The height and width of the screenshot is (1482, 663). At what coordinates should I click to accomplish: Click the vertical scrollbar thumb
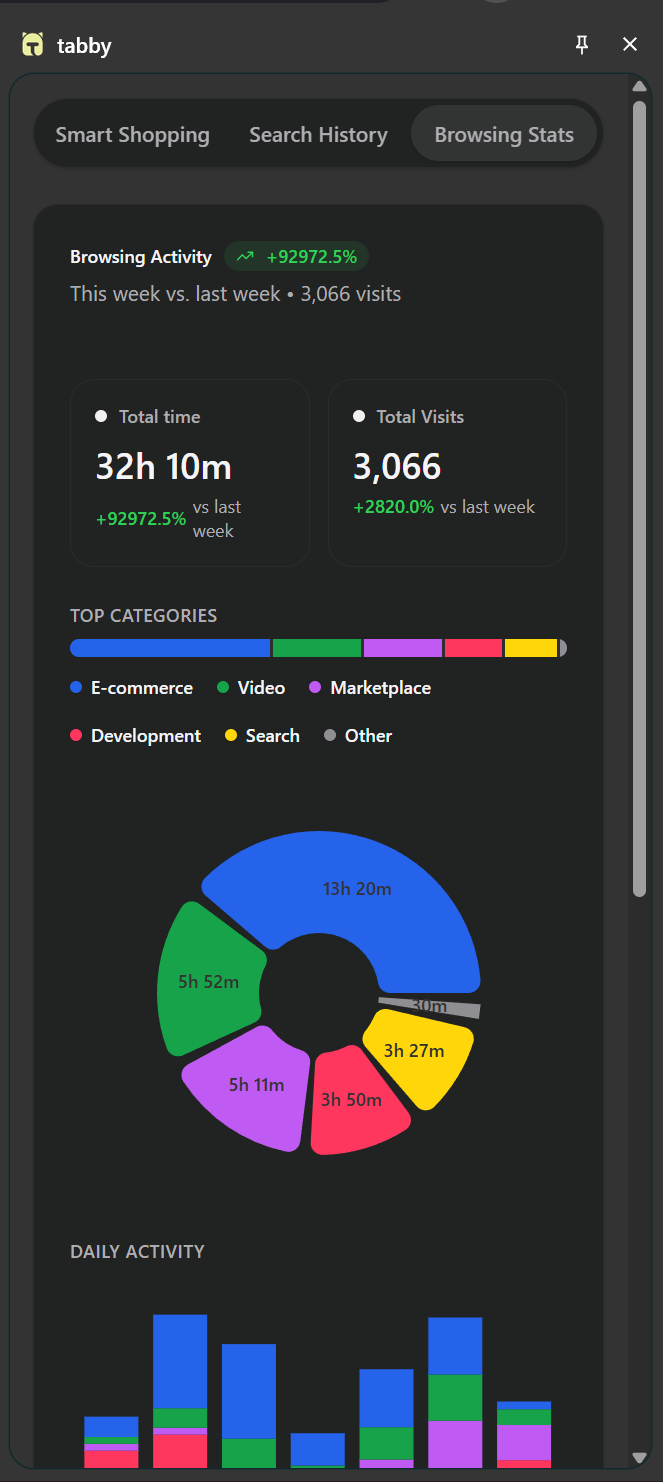pyautogui.click(x=640, y=499)
